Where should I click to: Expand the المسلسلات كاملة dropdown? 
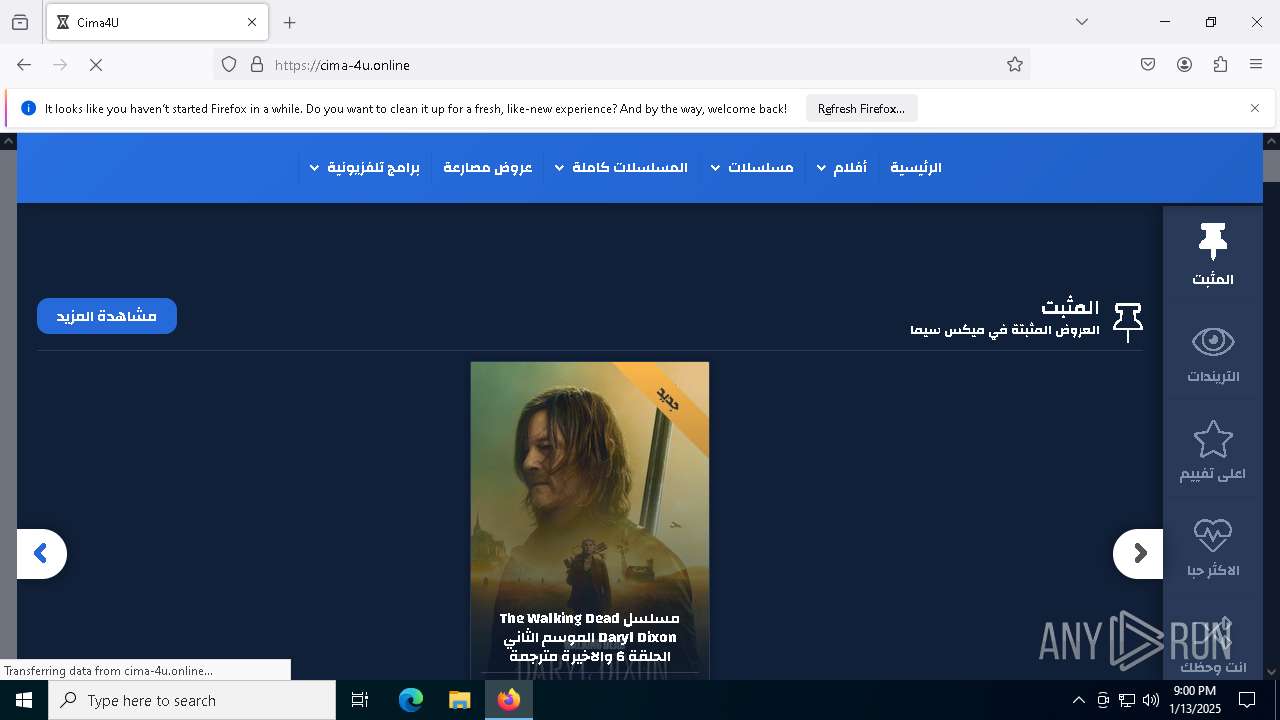pos(621,167)
